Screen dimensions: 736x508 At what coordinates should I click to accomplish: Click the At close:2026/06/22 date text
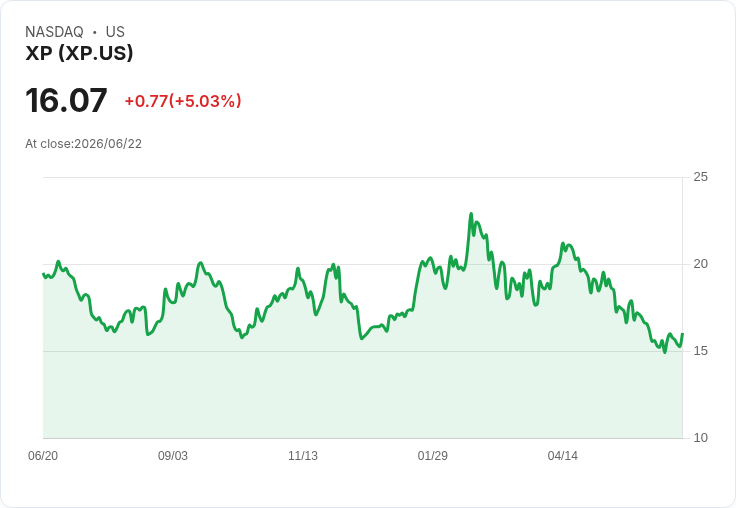click(x=84, y=144)
